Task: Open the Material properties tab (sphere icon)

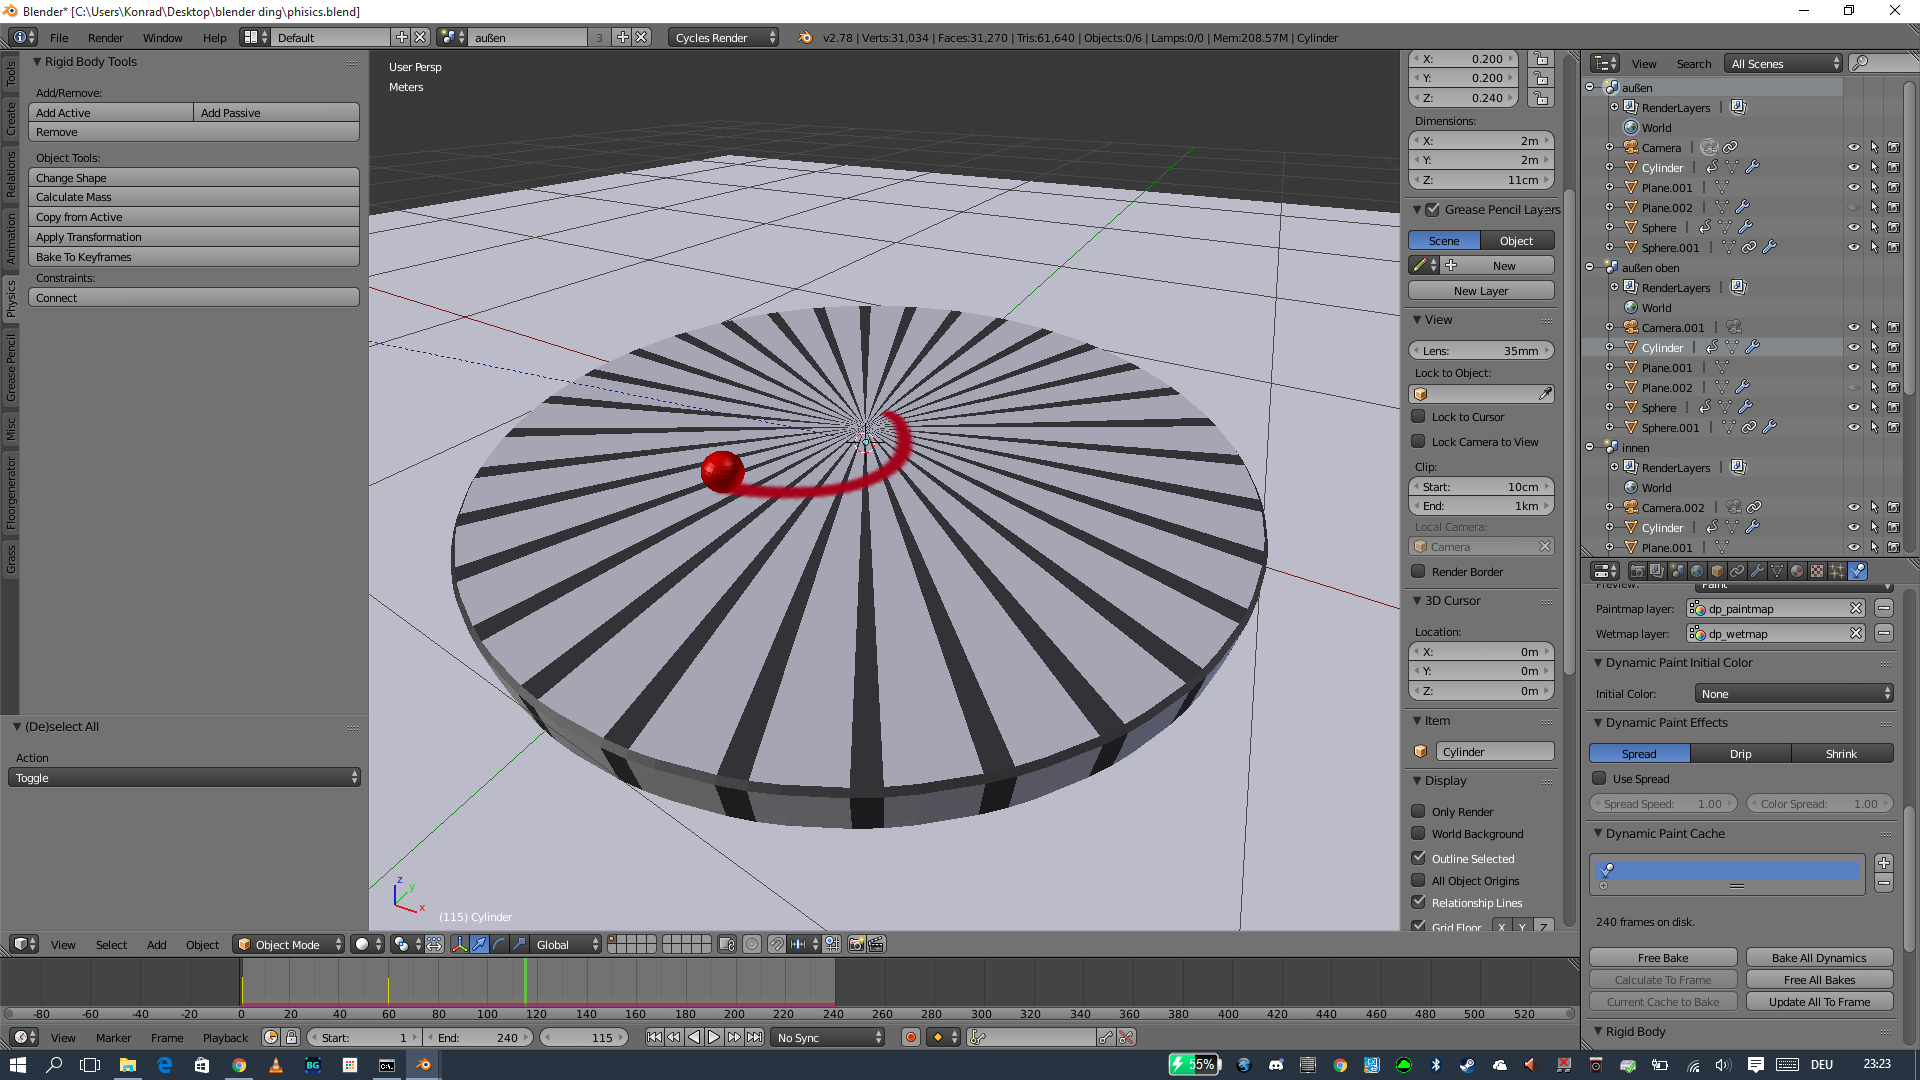Action: [x=1797, y=571]
